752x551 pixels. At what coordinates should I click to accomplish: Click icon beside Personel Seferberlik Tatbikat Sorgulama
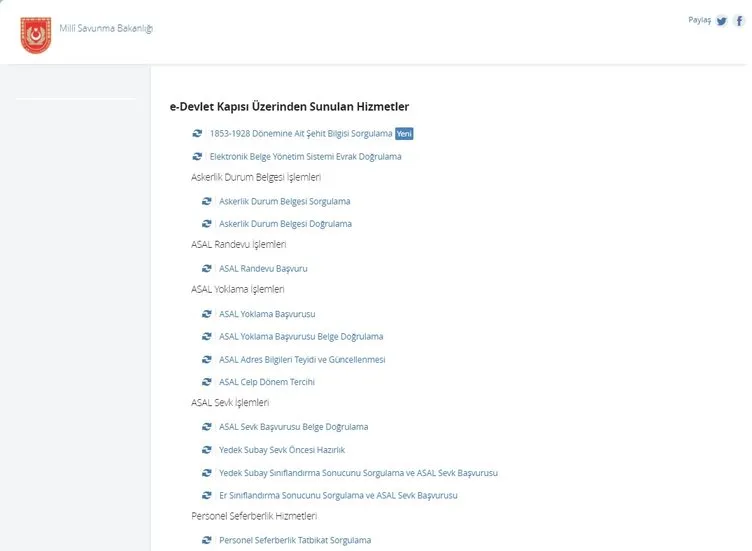206,540
